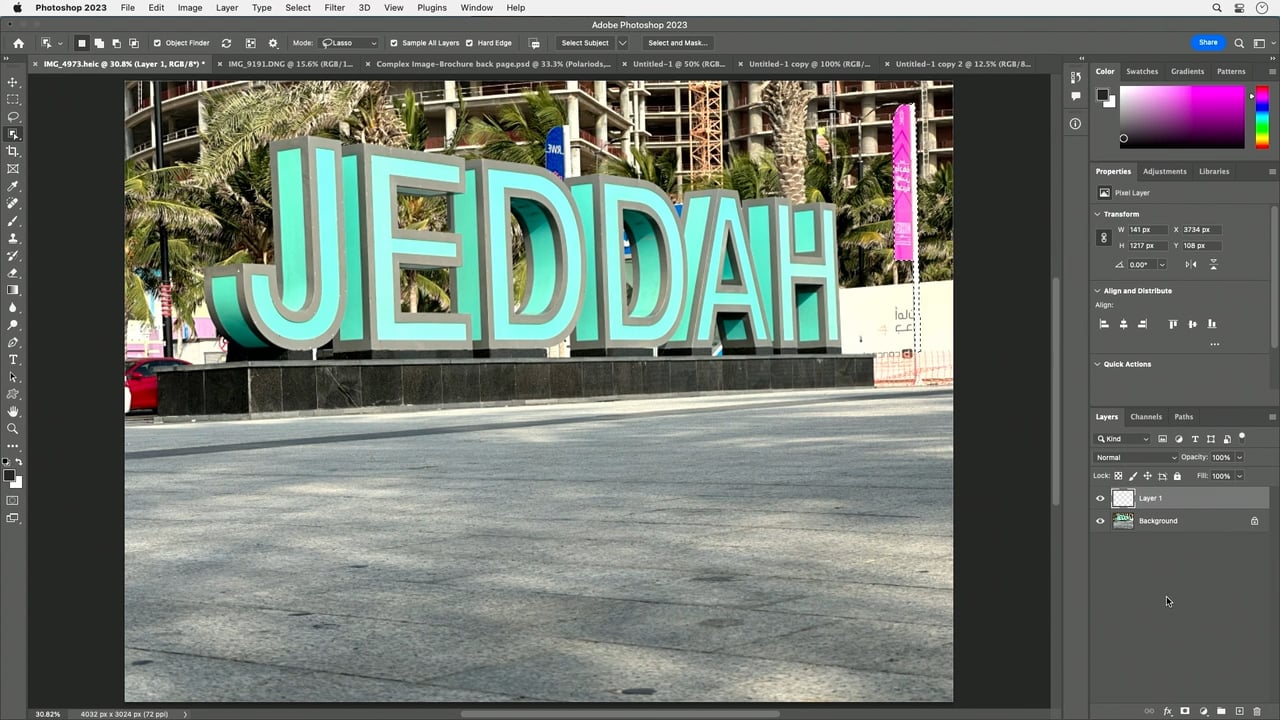Delete layer with the trash icon
Screen dimensions: 1280x720
point(1257,711)
